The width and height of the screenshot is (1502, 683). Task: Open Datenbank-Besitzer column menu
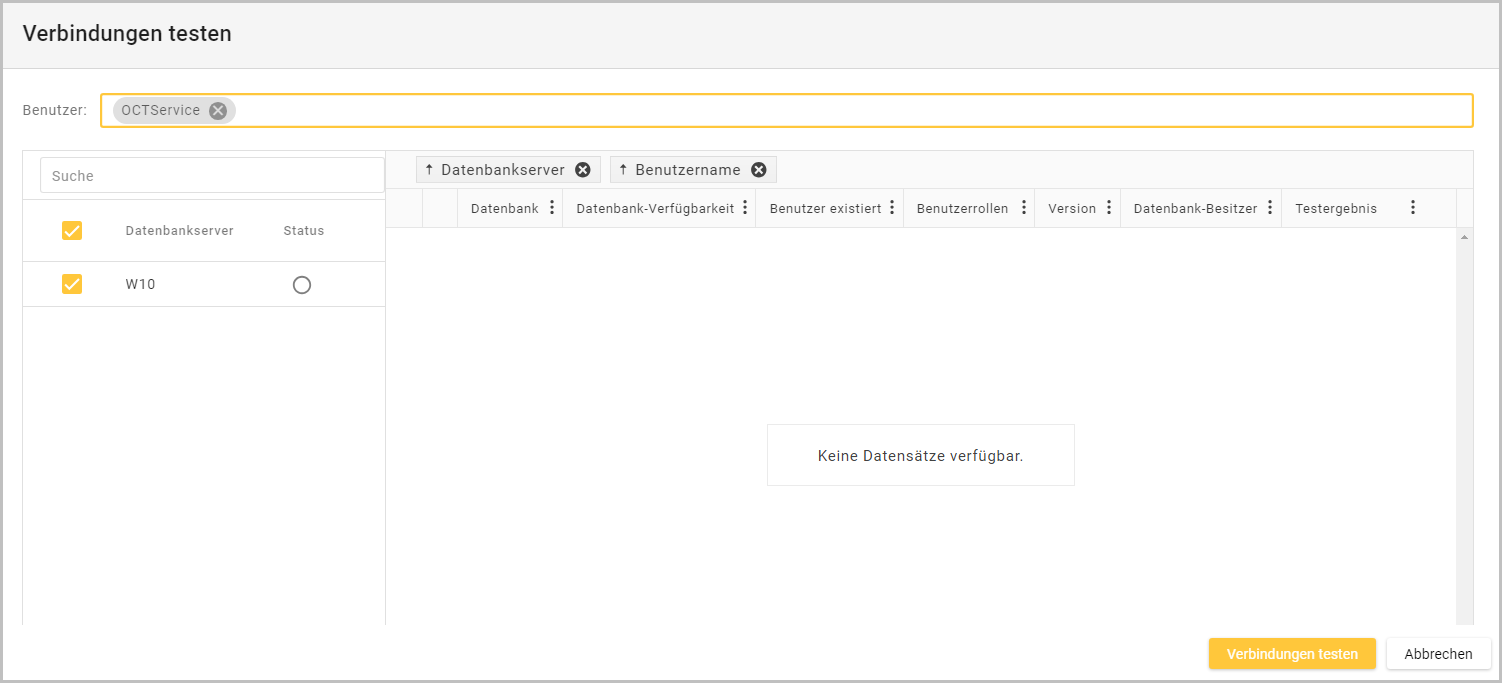pos(1270,208)
